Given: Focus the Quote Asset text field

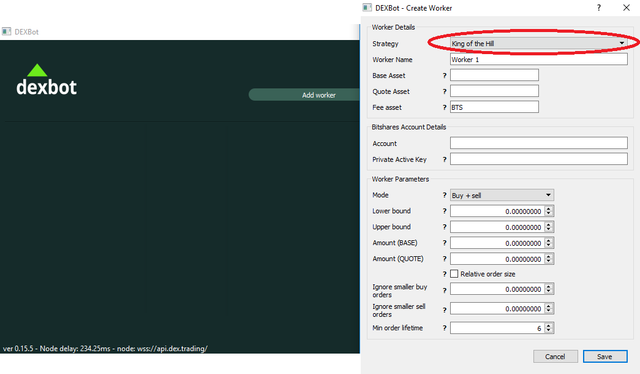Looking at the screenshot, I should pos(494,91).
